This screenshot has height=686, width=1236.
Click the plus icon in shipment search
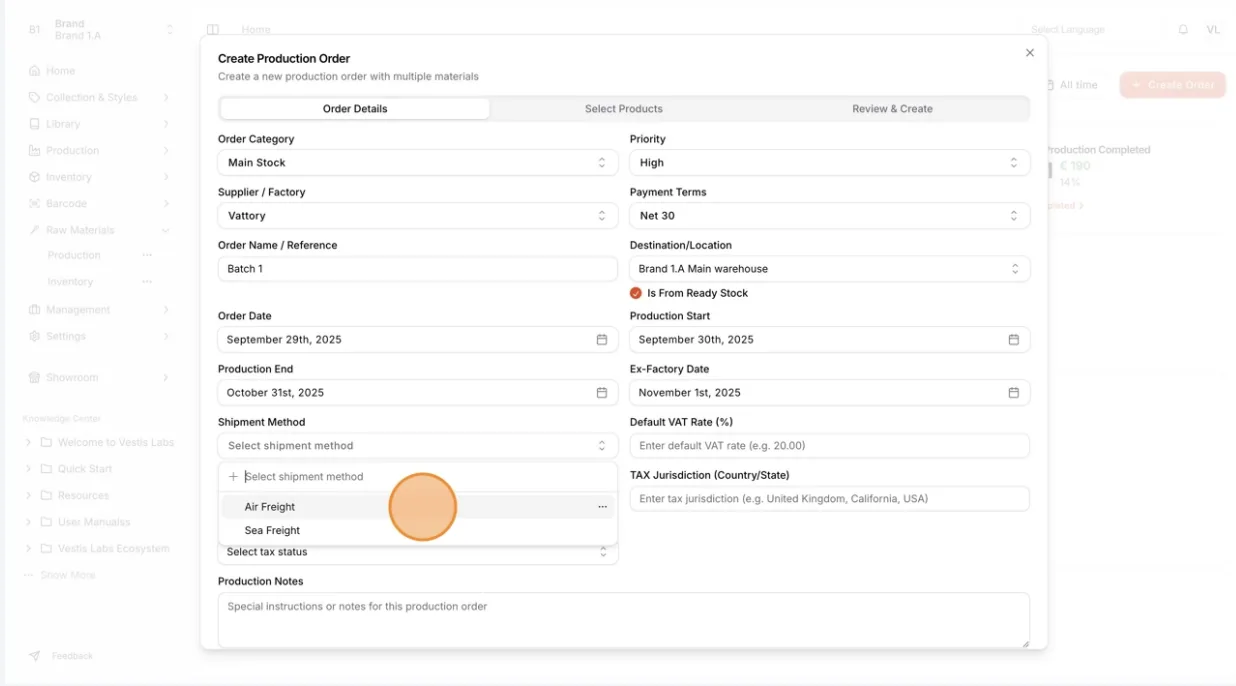coord(233,477)
